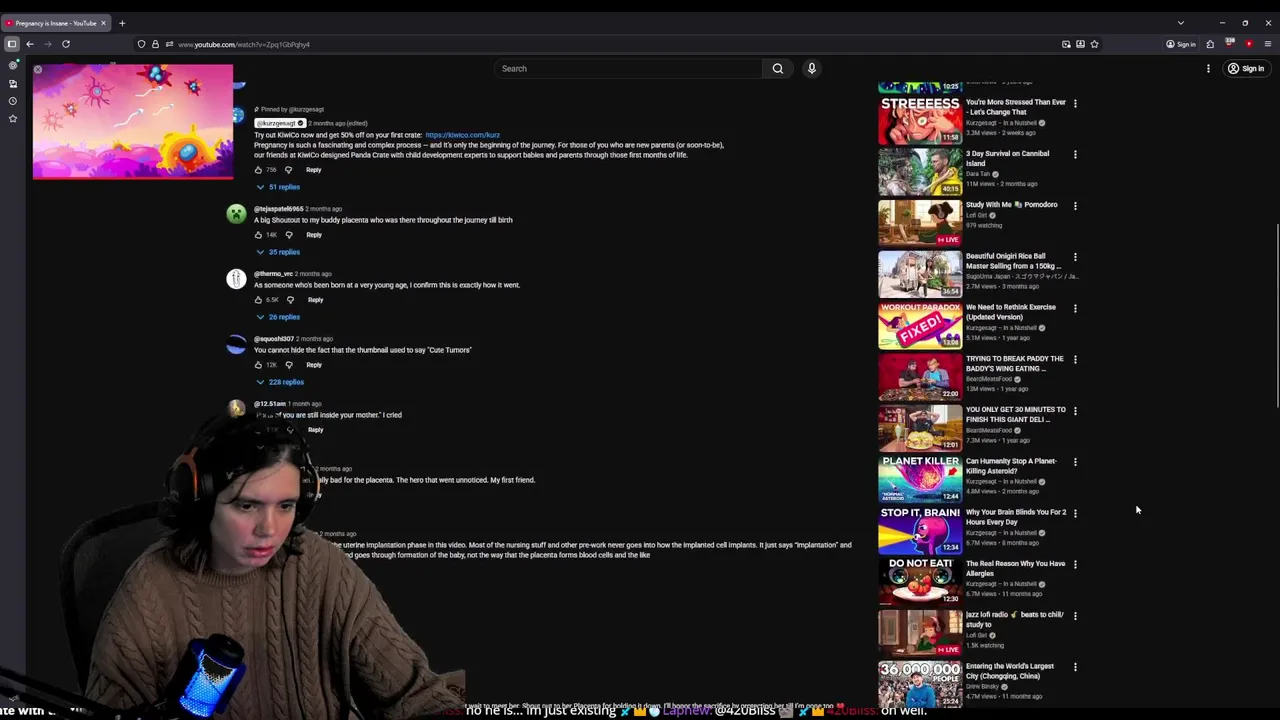Open YouTube settings three-dot menu near Sign in
Viewport: 1280px width, 720px height.
pyautogui.click(x=1208, y=69)
